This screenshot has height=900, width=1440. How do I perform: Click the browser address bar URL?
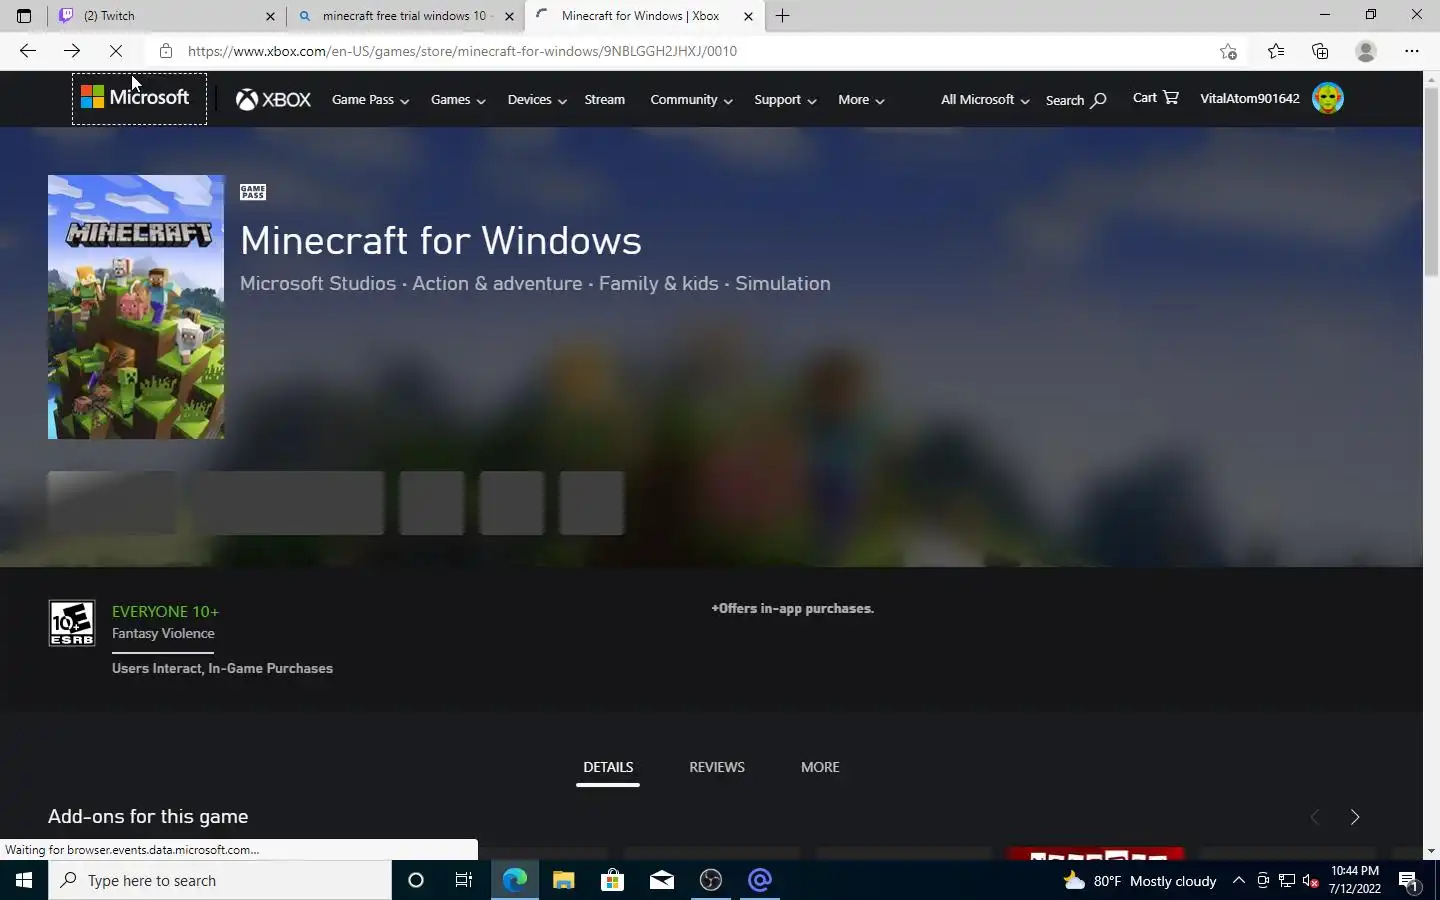(462, 51)
